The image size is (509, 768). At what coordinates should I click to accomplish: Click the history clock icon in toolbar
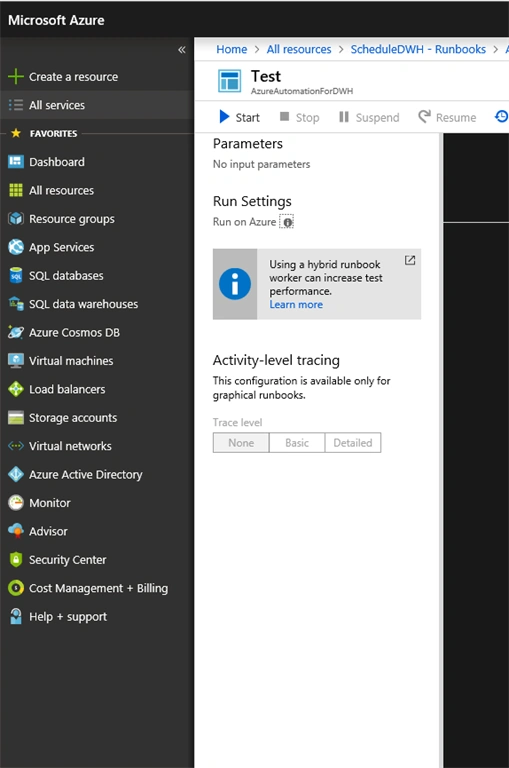click(x=501, y=117)
